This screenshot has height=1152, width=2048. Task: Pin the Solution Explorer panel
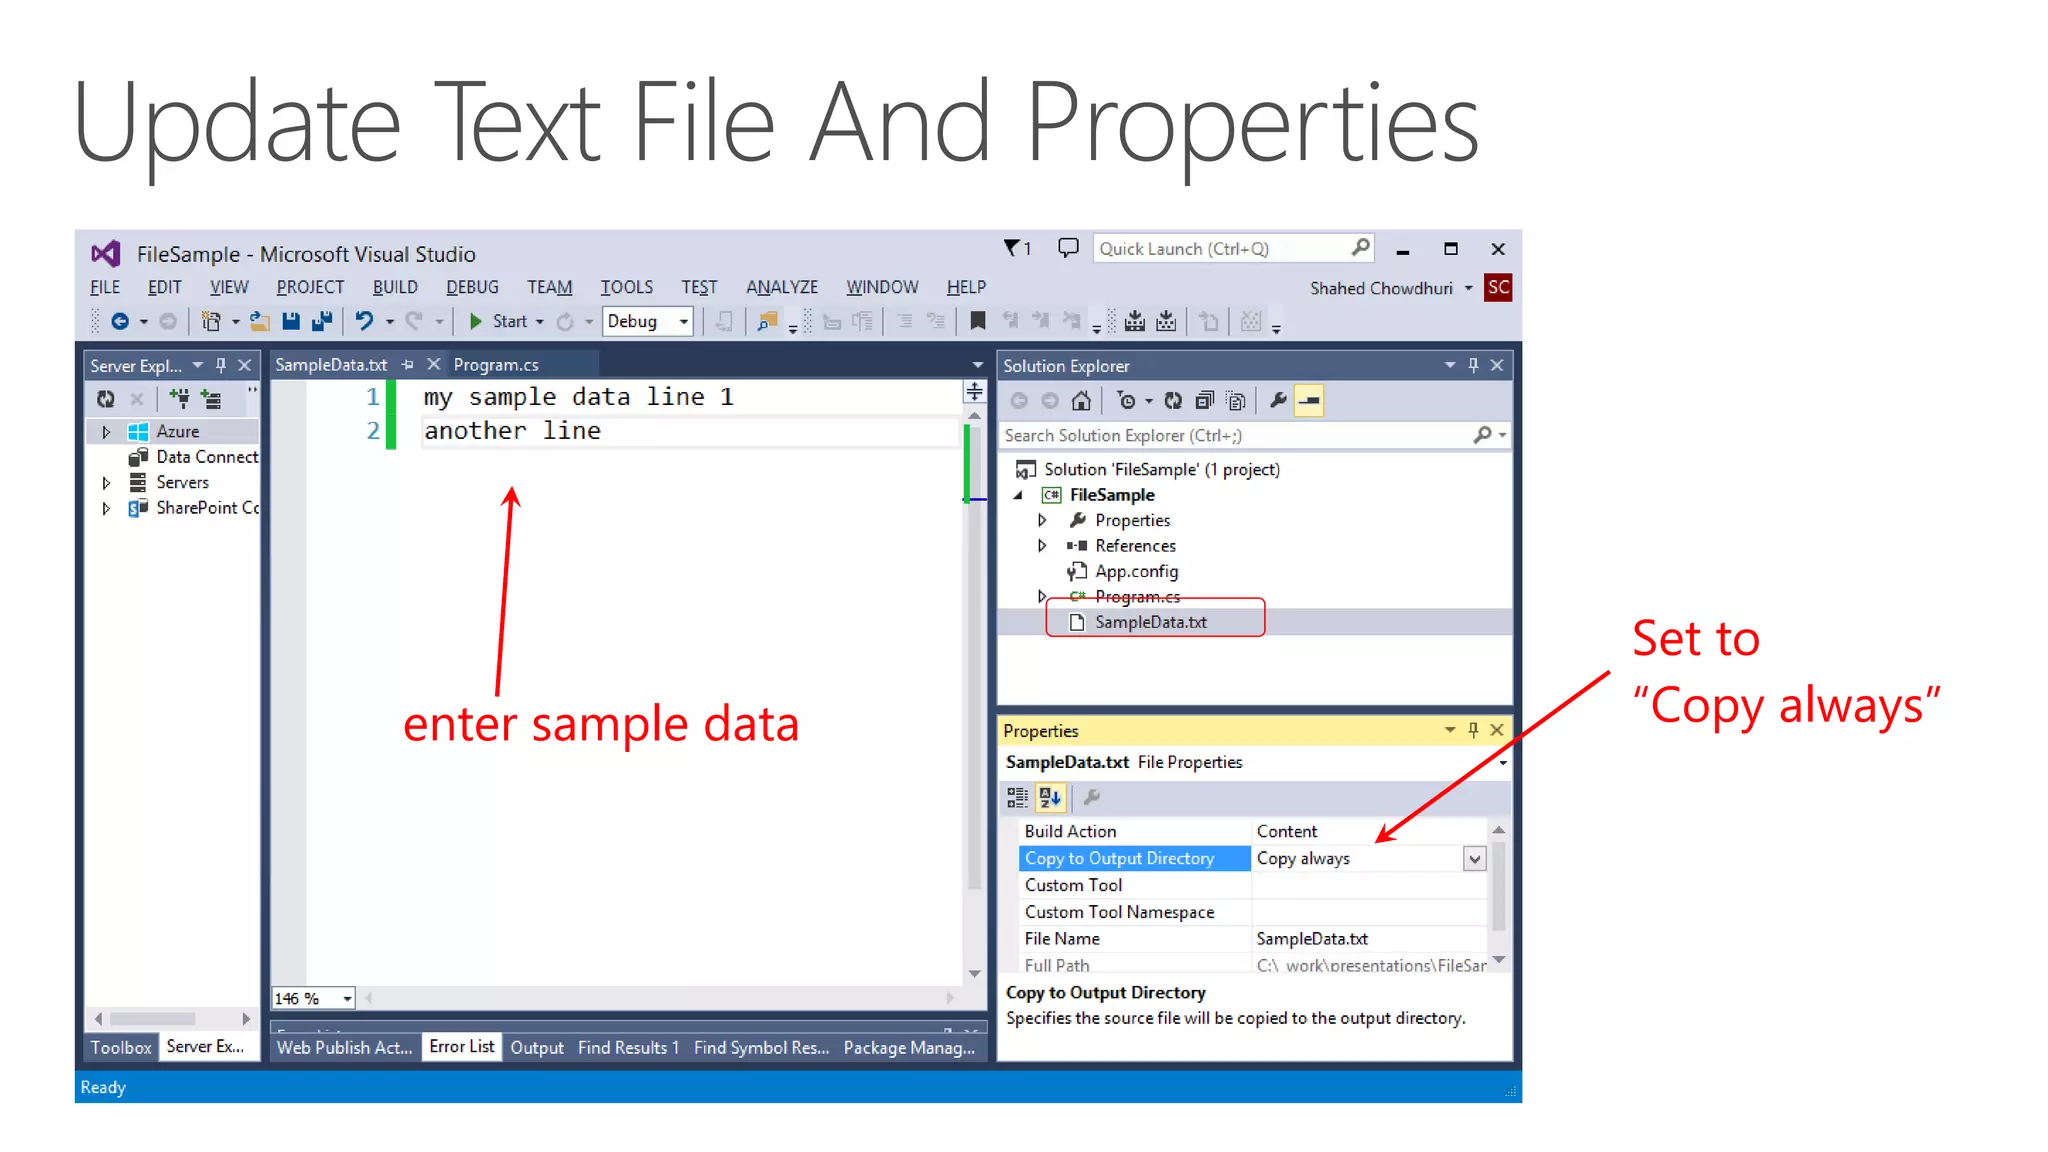point(1473,366)
